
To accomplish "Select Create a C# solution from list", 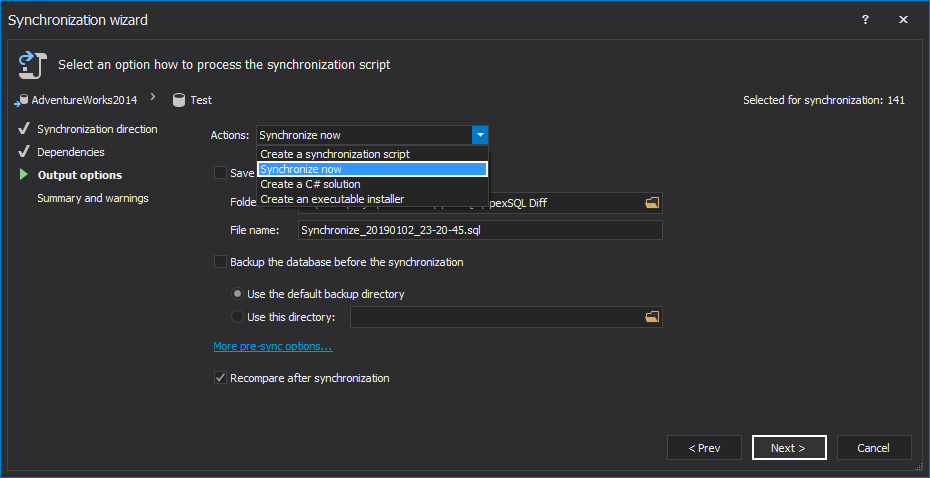I will [x=310, y=184].
